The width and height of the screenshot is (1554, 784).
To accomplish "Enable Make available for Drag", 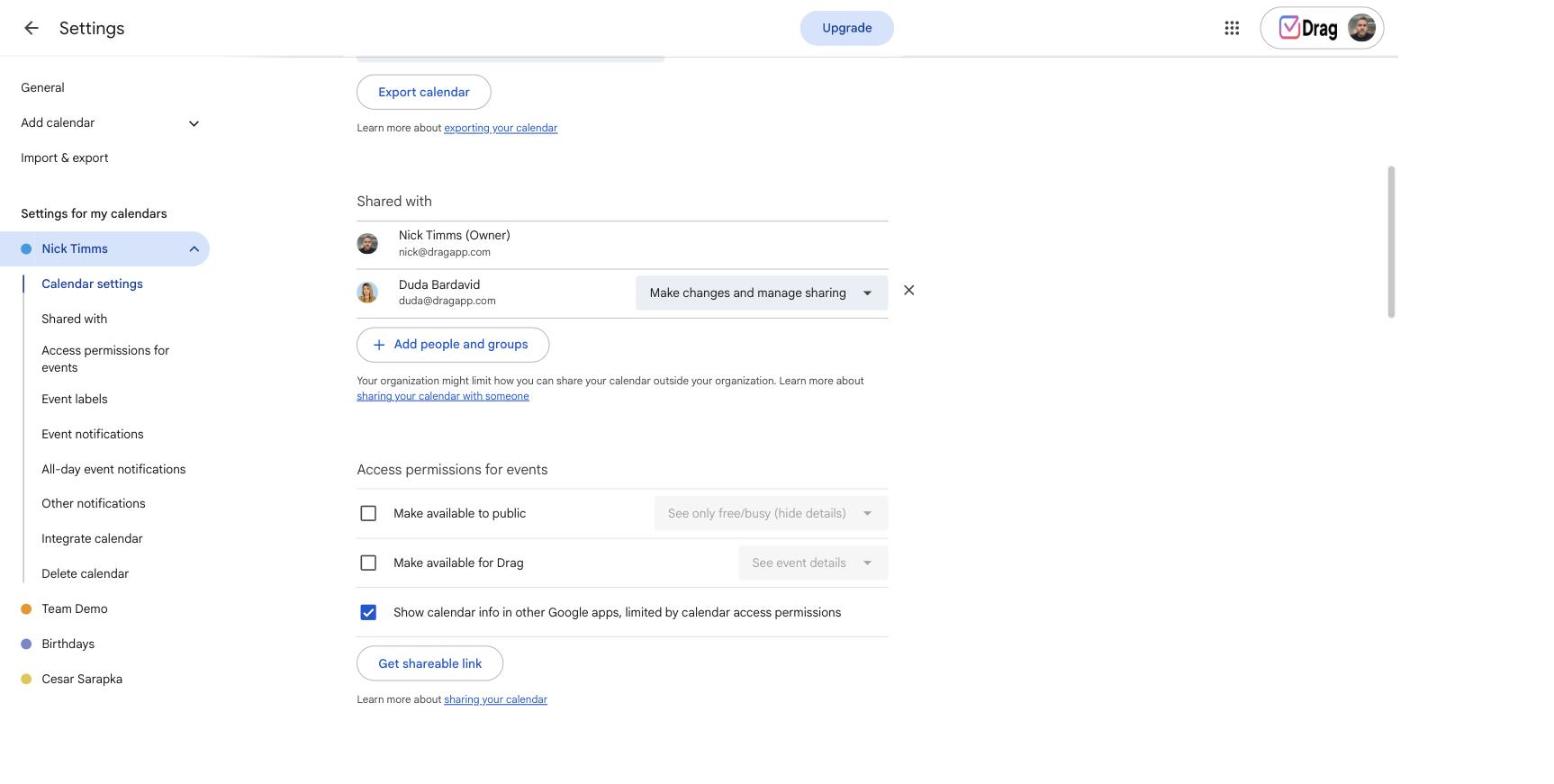I will (x=368, y=563).
